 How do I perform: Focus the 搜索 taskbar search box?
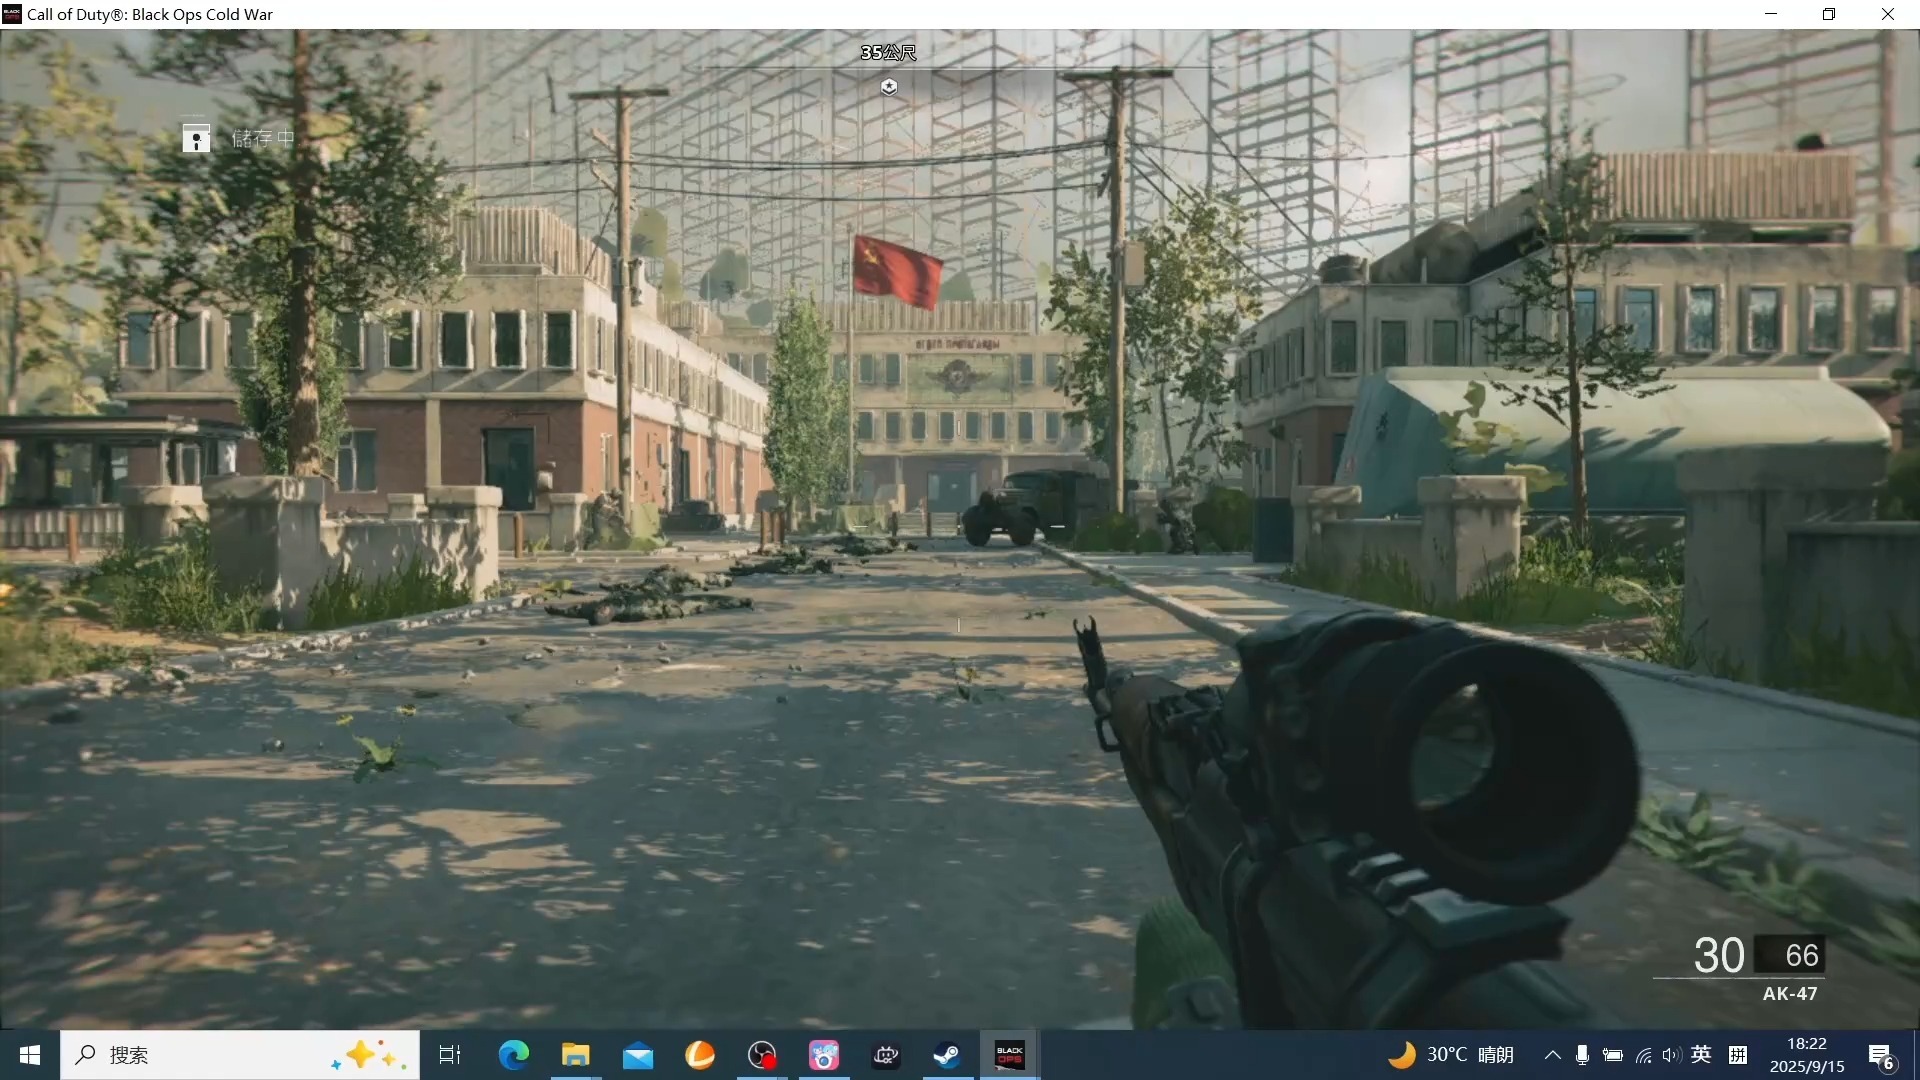point(240,1055)
